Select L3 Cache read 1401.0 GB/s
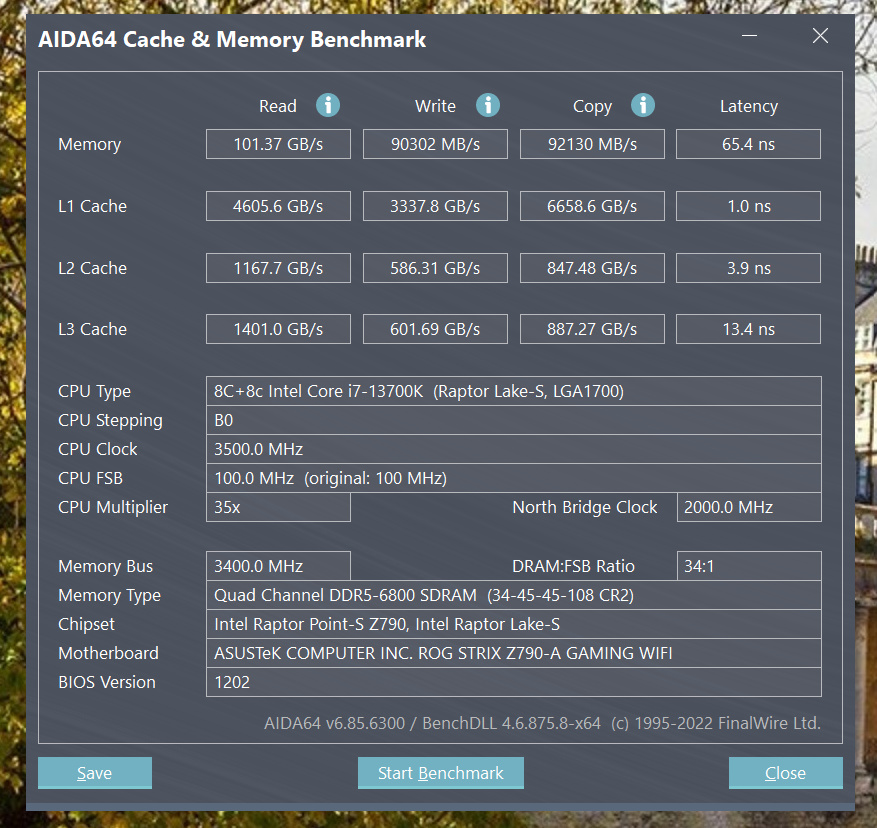The height and width of the screenshot is (828, 877). (x=278, y=329)
